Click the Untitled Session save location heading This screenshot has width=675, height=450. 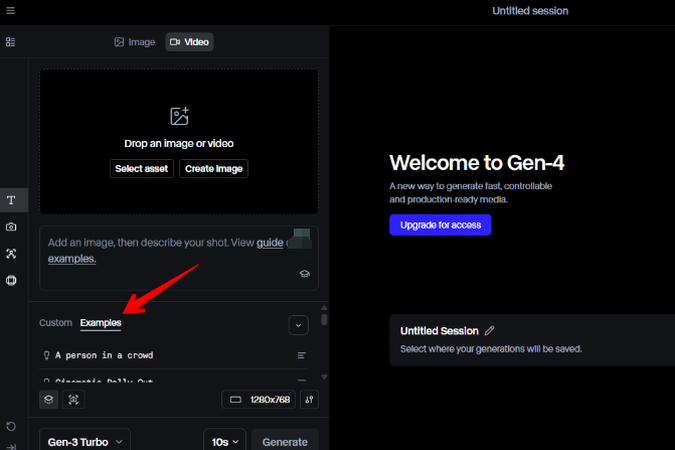[x=439, y=331]
